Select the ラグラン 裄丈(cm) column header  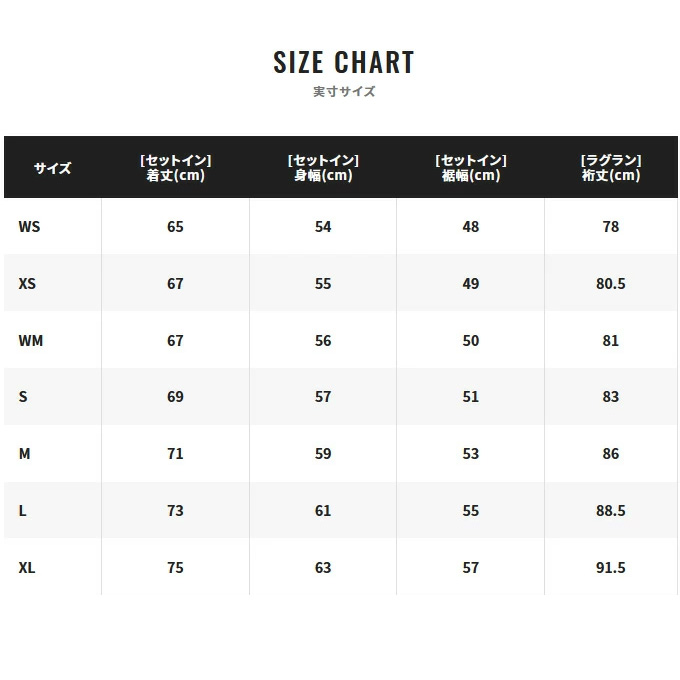click(610, 168)
